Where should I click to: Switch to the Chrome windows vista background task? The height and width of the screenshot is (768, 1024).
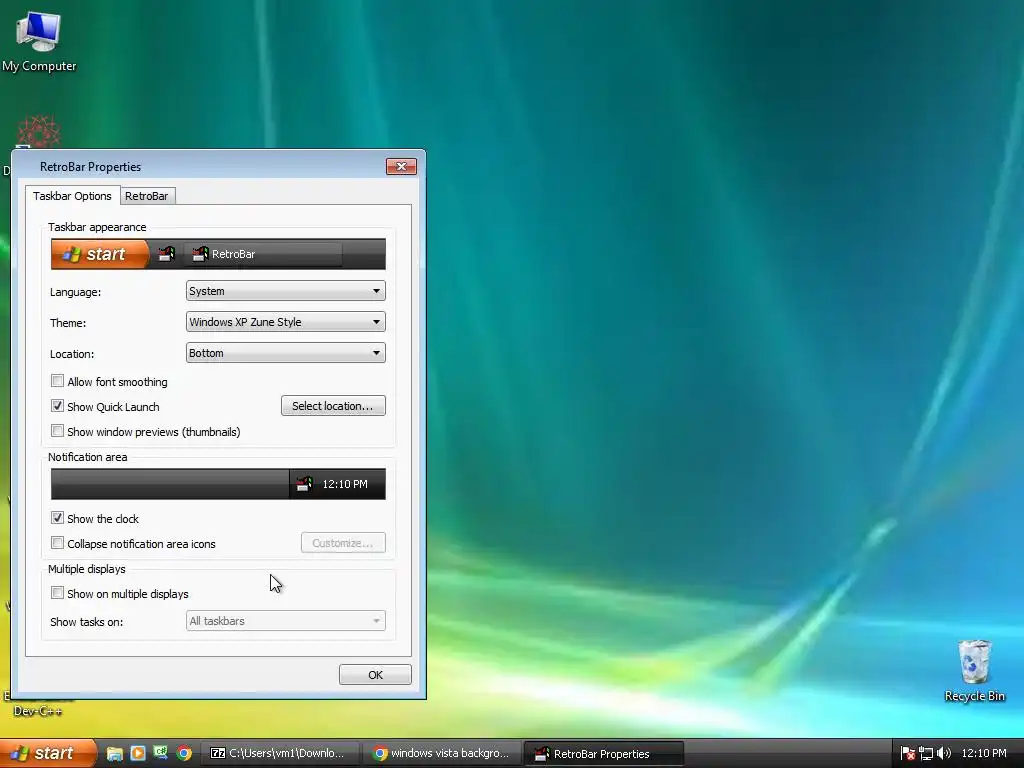(x=443, y=754)
